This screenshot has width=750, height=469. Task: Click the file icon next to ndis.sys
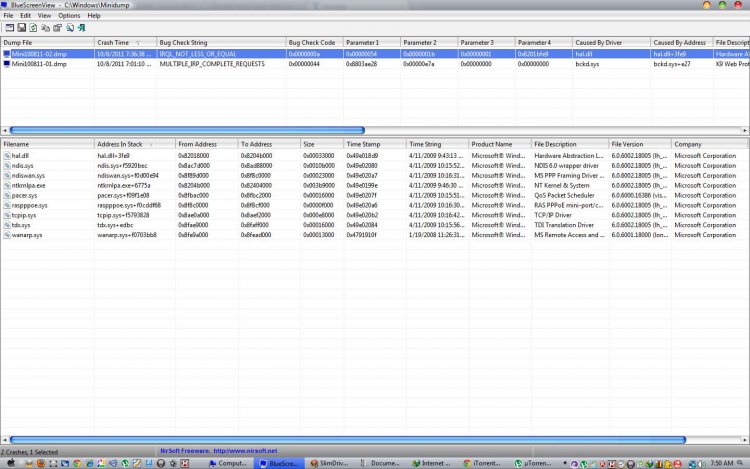pyautogui.click(x=7, y=166)
